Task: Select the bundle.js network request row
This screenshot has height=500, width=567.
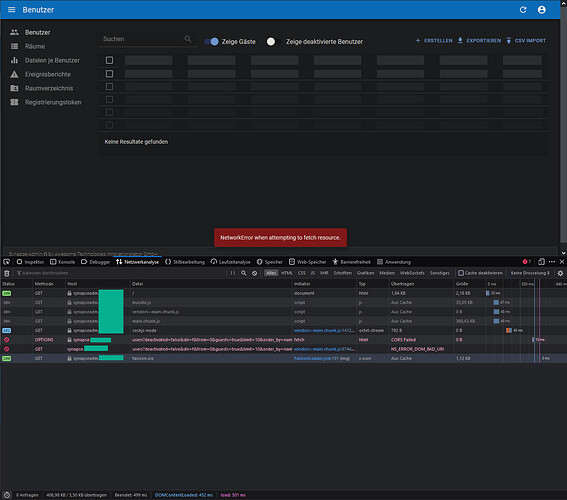Action: (x=284, y=302)
